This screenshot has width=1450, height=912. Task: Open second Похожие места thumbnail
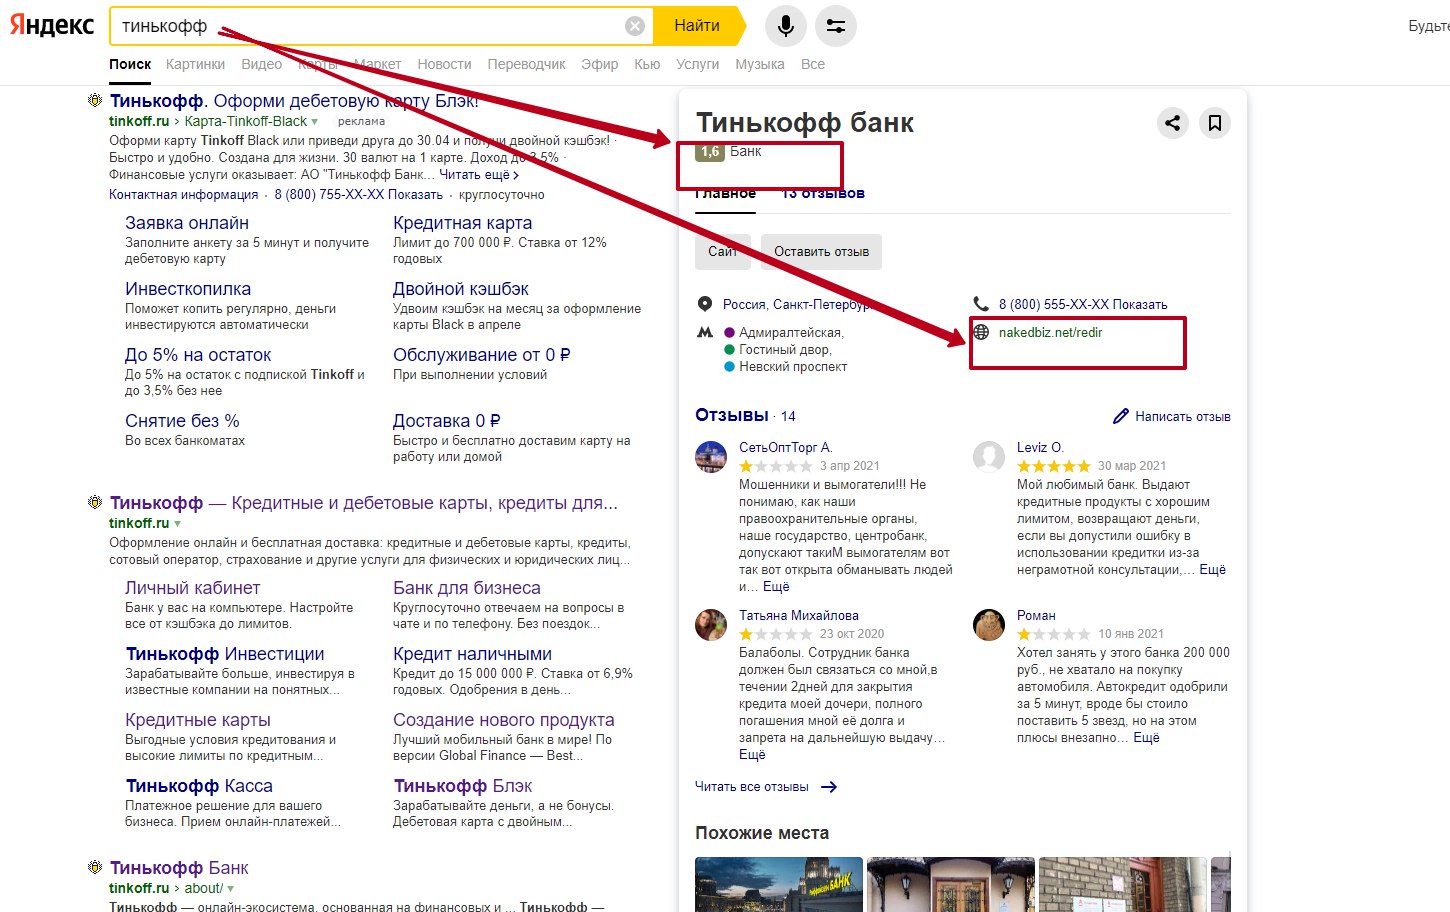pos(951,884)
